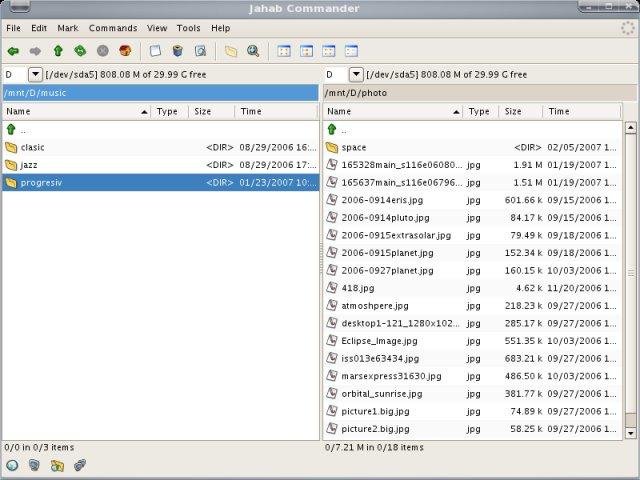Open right panel drive dropdown
The image size is (640, 480).
pos(356,75)
